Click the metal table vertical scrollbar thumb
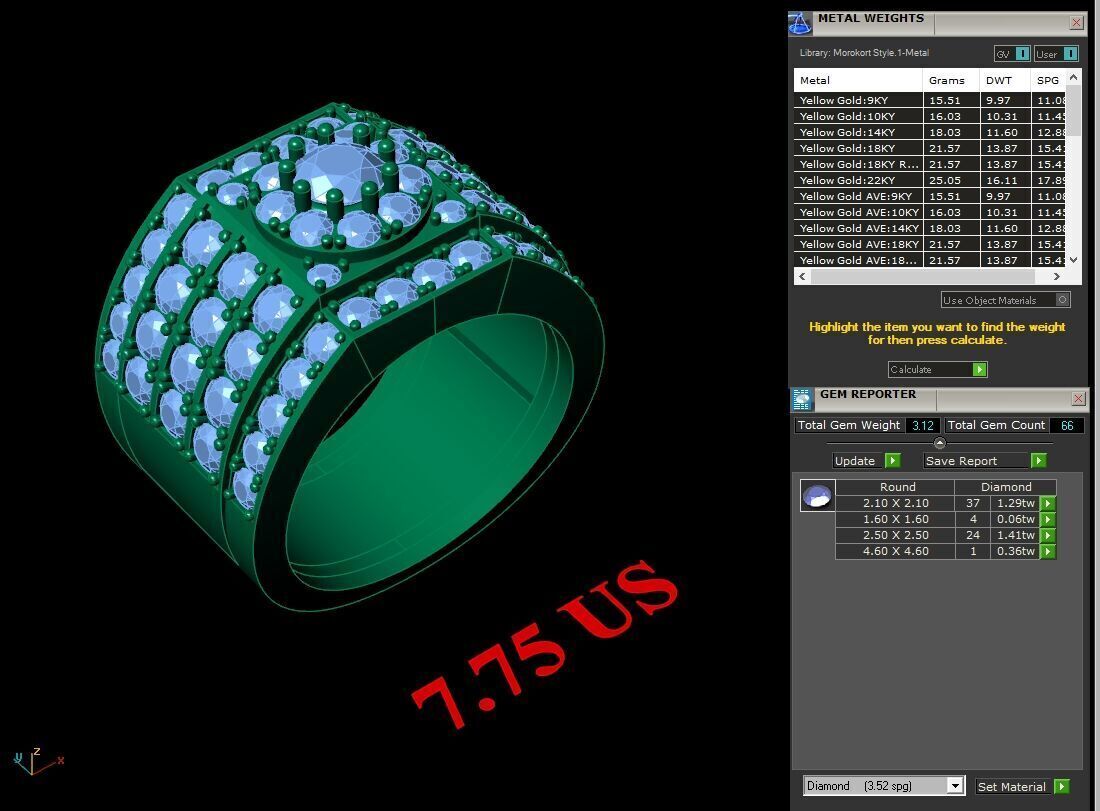 click(x=1073, y=110)
